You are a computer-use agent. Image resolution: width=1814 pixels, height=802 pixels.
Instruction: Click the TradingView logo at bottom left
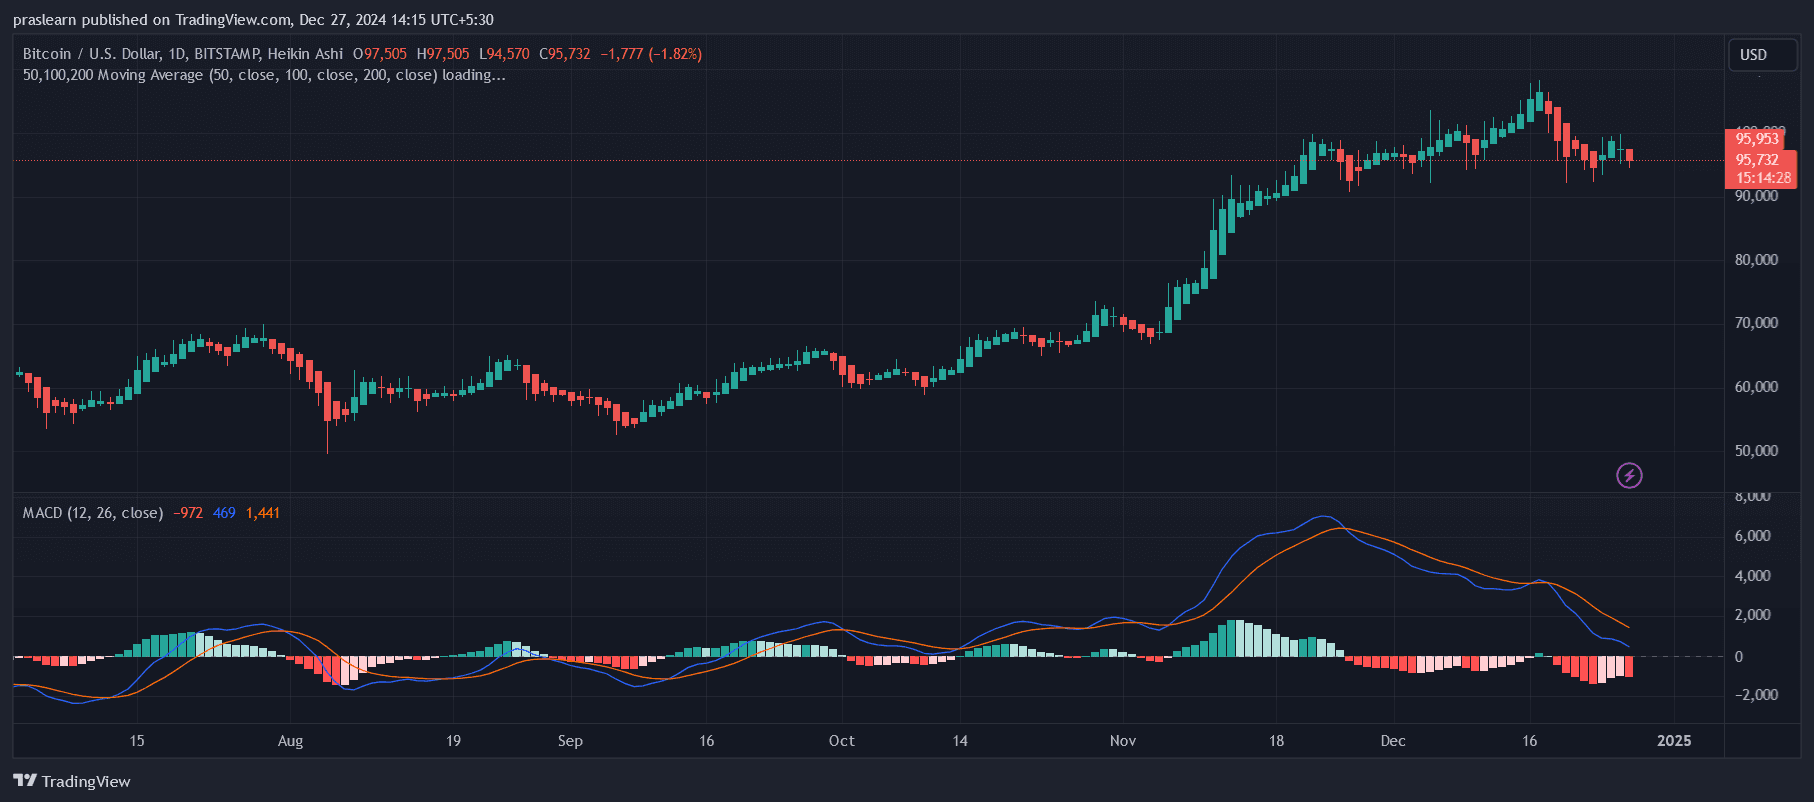pyautogui.click(x=72, y=781)
